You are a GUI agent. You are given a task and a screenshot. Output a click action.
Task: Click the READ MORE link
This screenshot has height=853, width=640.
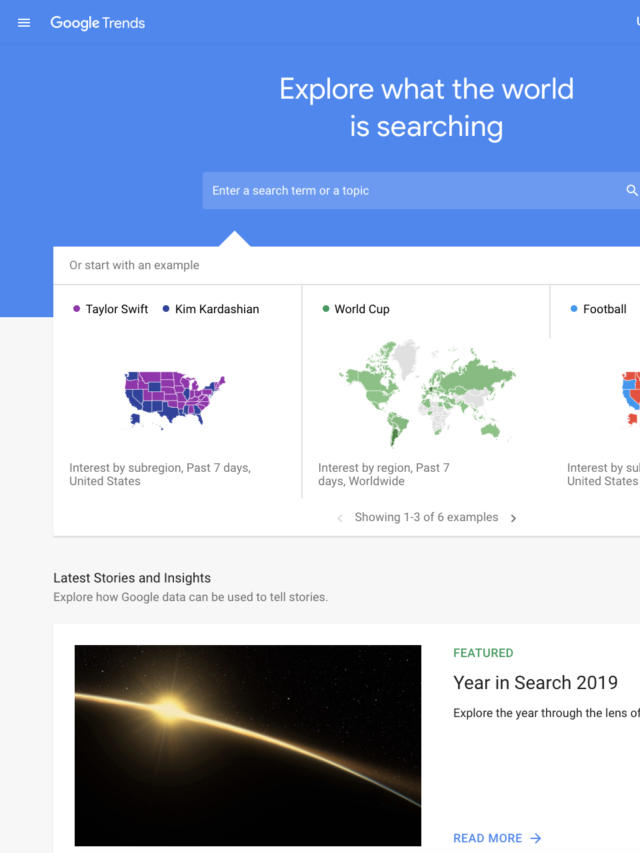click(x=488, y=838)
